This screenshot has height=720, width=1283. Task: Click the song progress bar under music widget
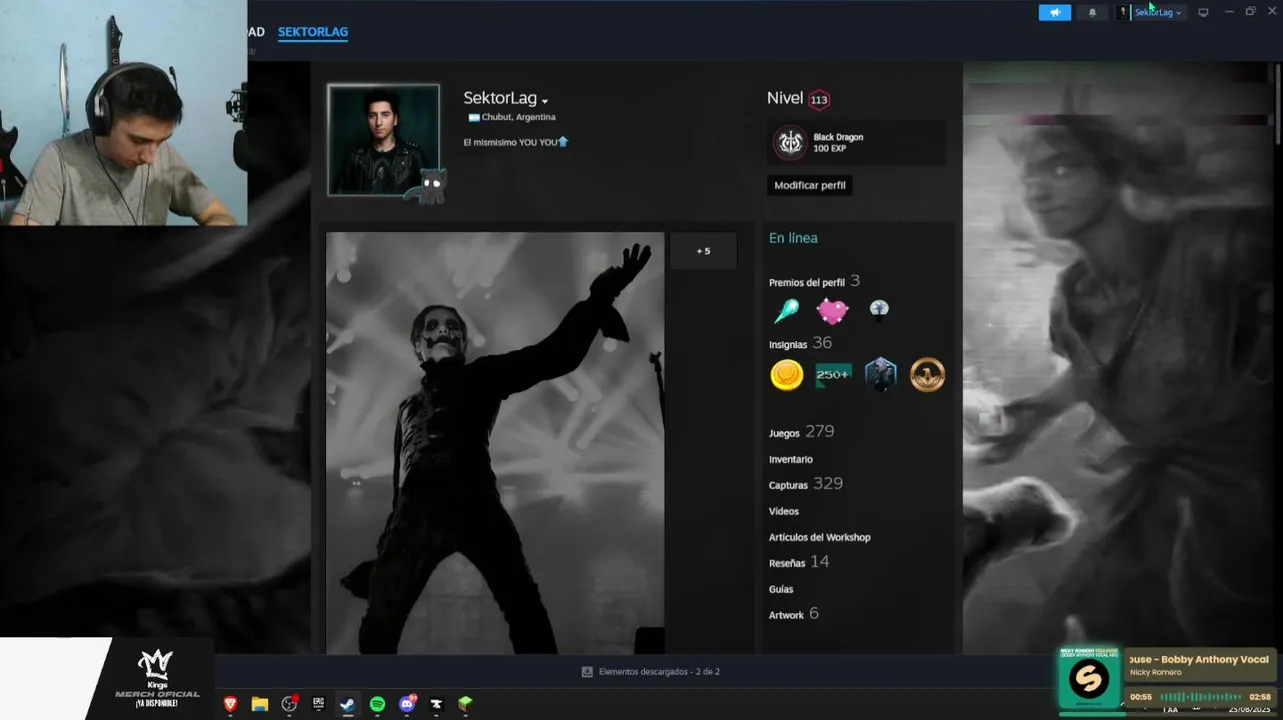pyautogui.click(x=1090, y=714)
